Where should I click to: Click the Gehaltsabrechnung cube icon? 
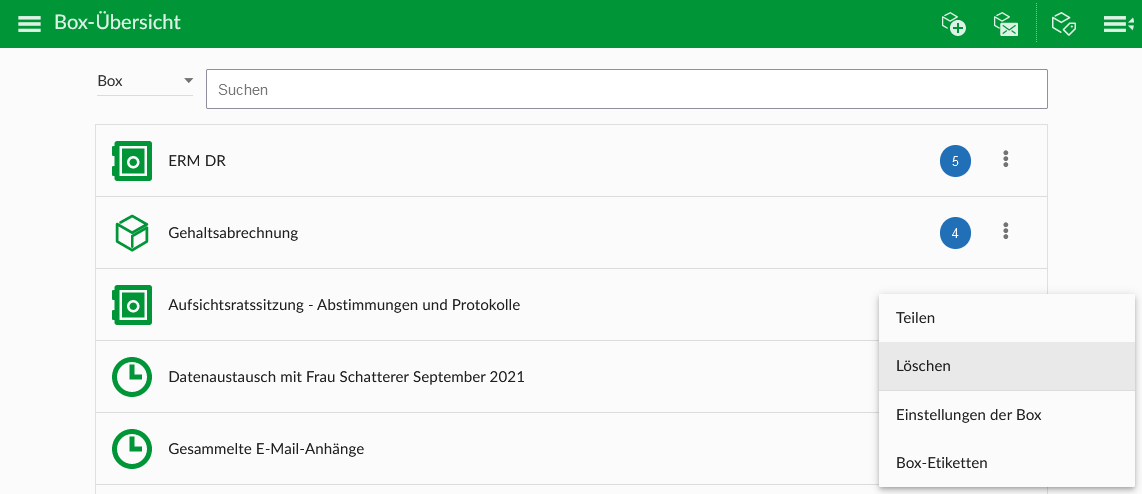point(132,233)
